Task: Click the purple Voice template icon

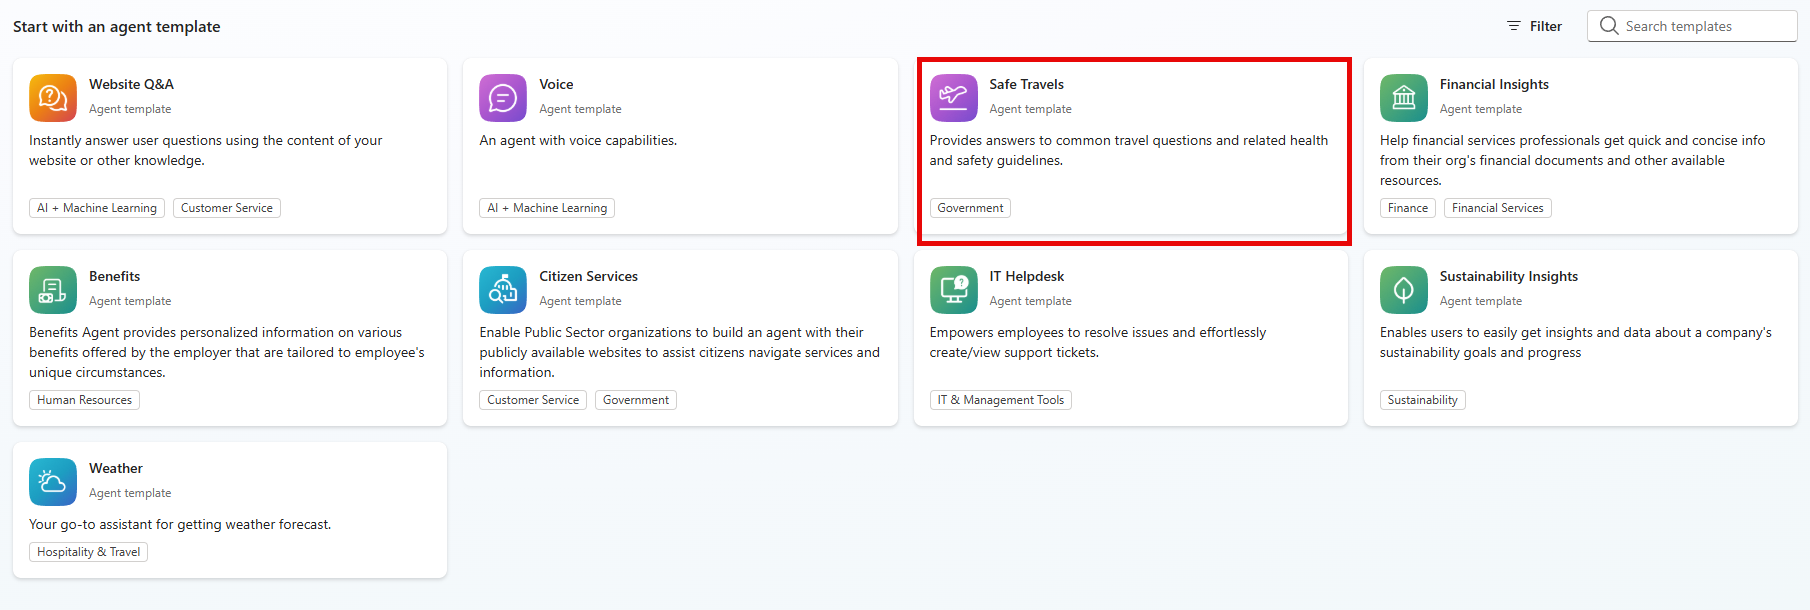Action: pyautogui.click(x=503, y=98)
